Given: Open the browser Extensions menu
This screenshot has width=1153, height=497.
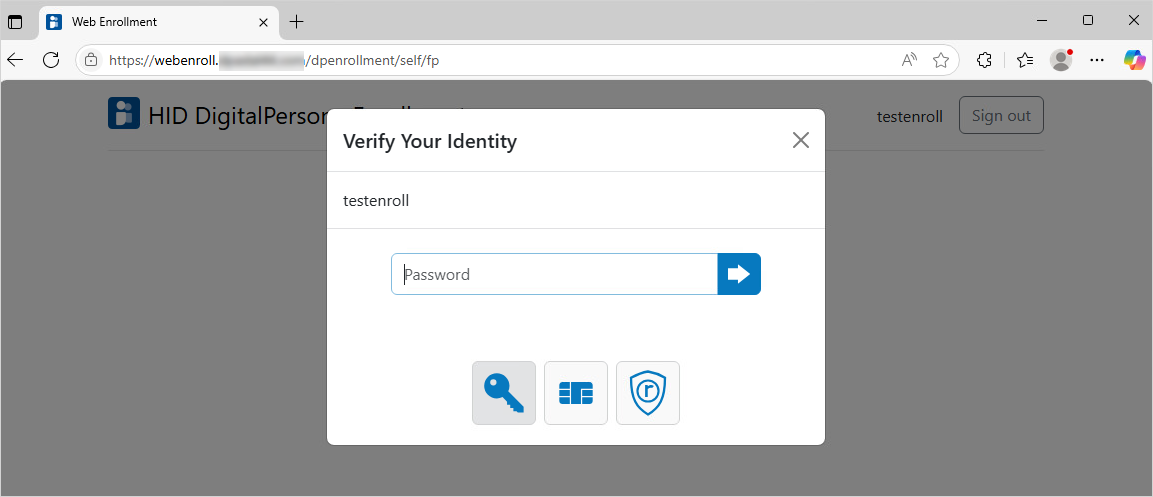Looking at the screenshot, I should (x=984, y=60).
